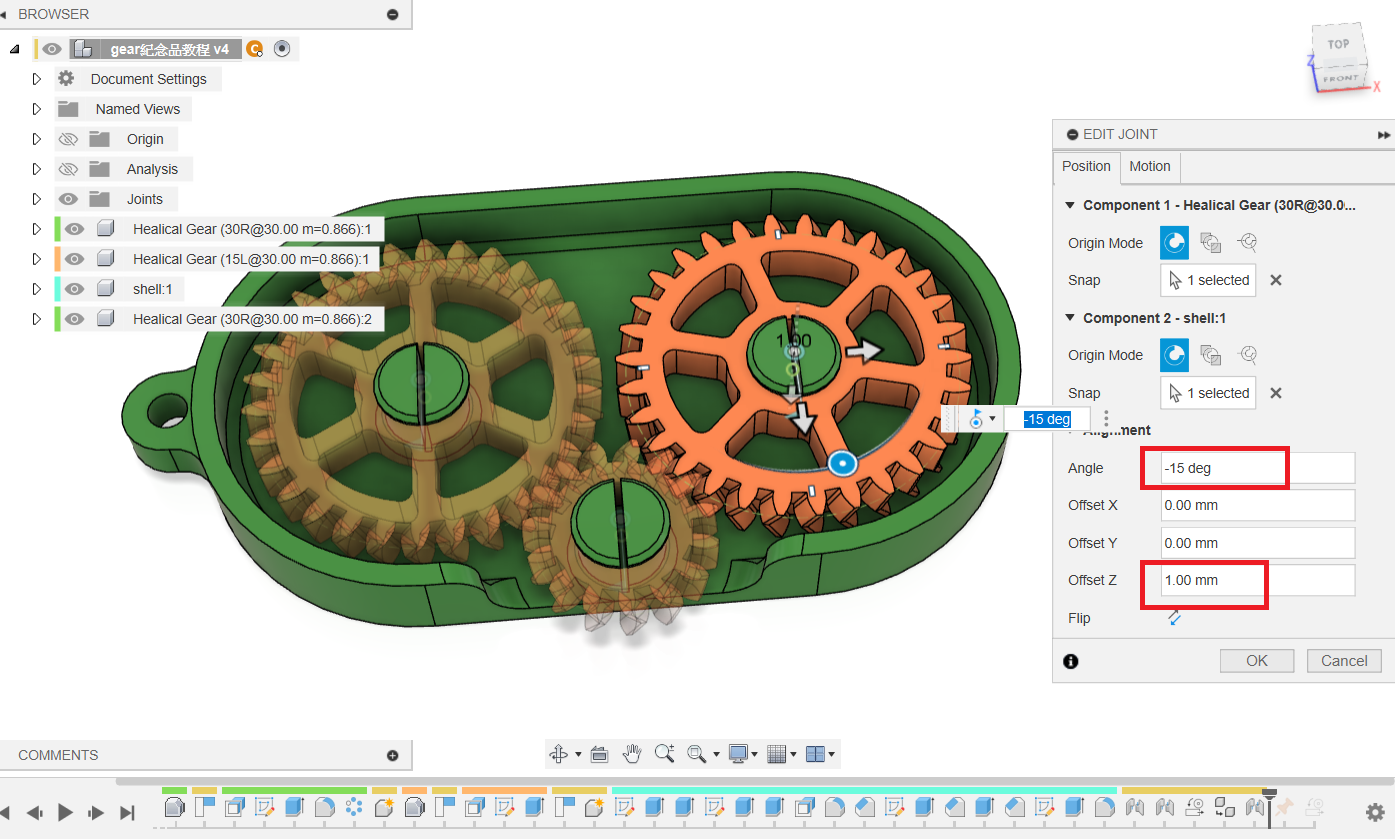This screenshot has width=1395, height=839.
Task: Select the Position tab
Action: [x=1086, y=167]
